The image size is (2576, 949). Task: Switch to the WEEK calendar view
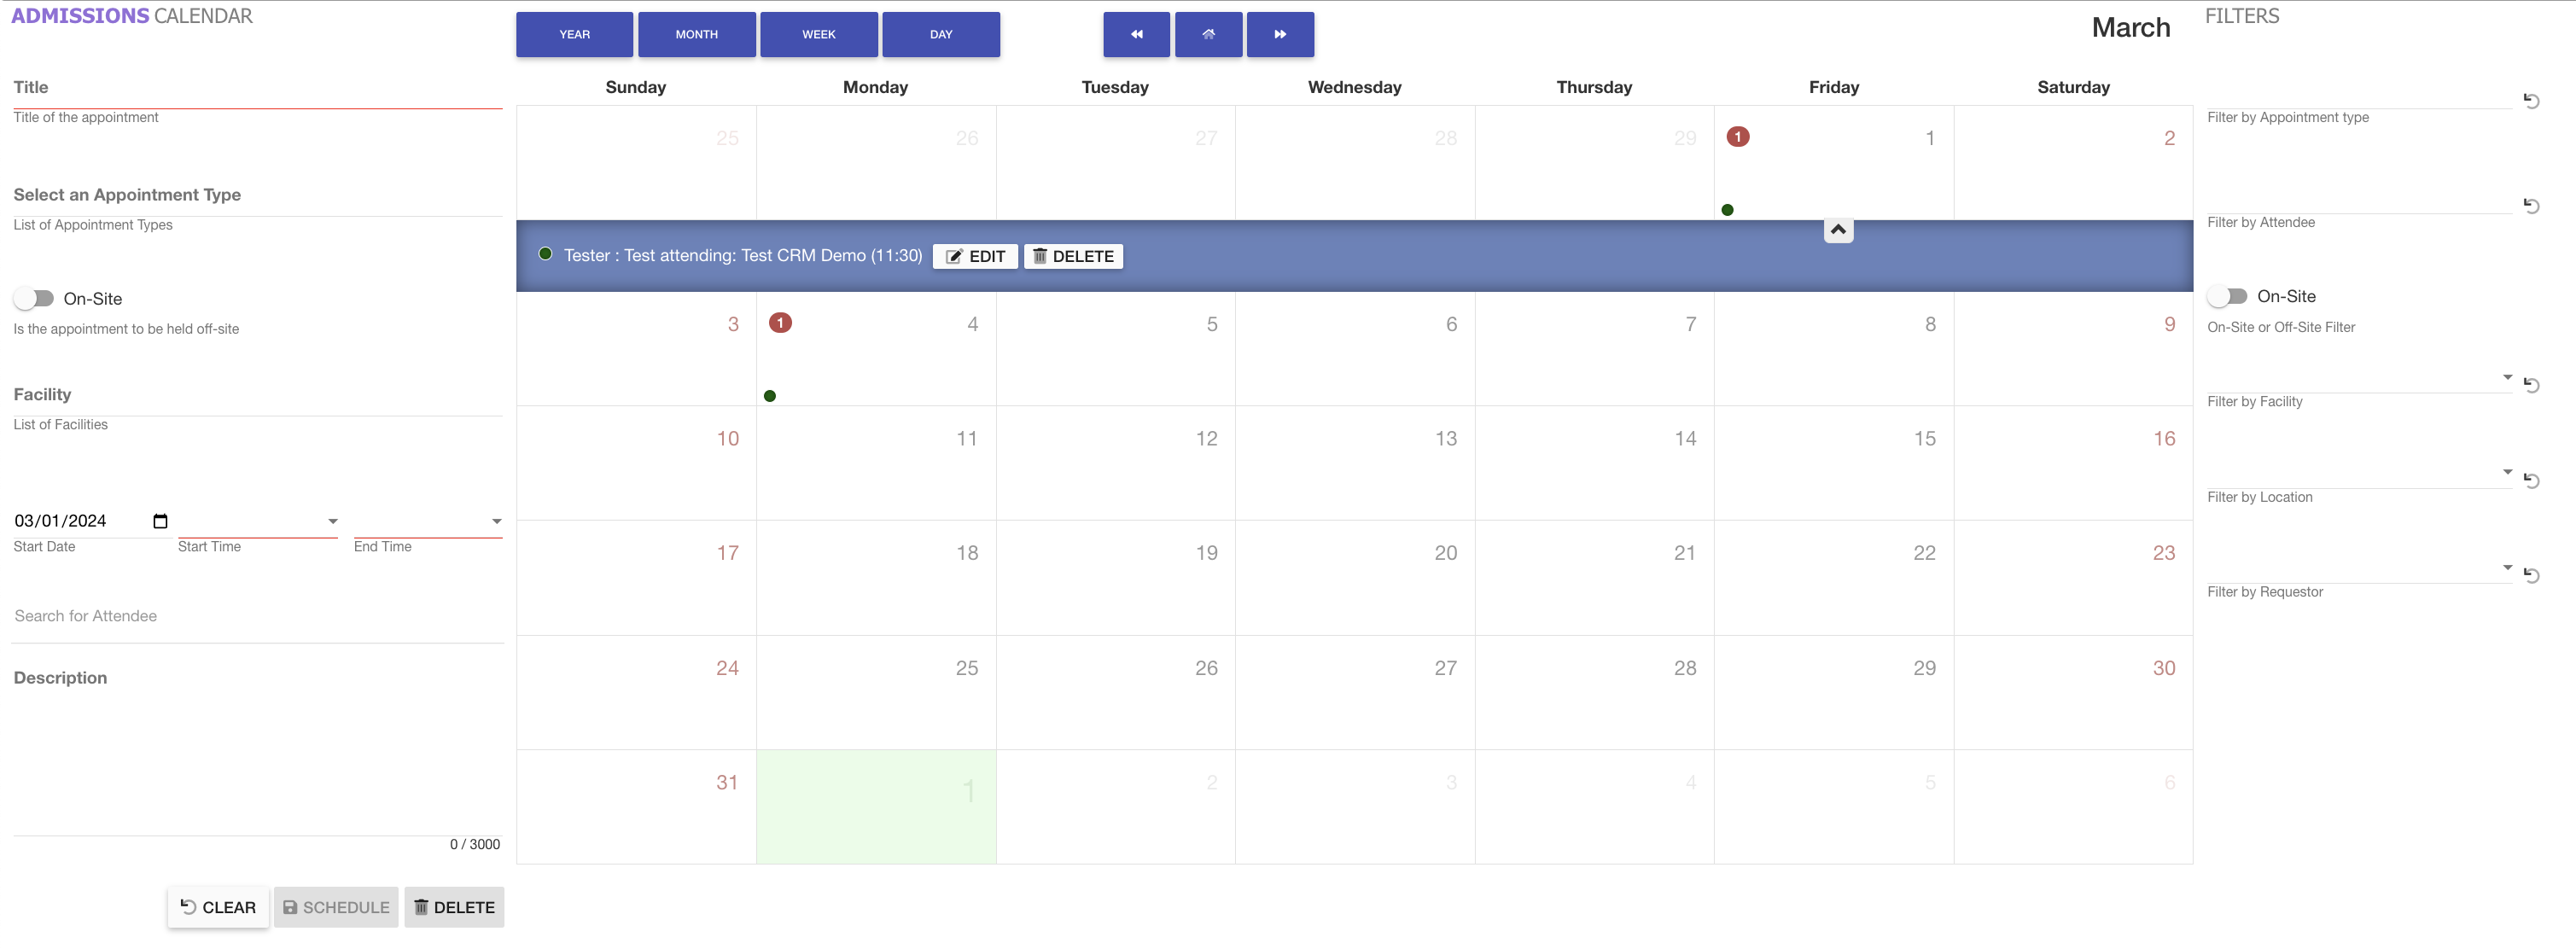pos(818,34)
